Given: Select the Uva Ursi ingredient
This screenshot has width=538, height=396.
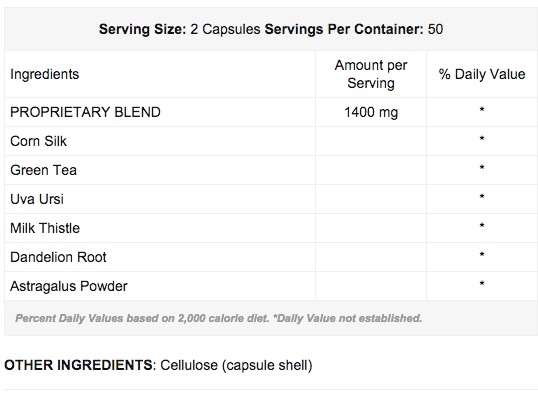Looking at the screenshot, I should coord(37,199).
